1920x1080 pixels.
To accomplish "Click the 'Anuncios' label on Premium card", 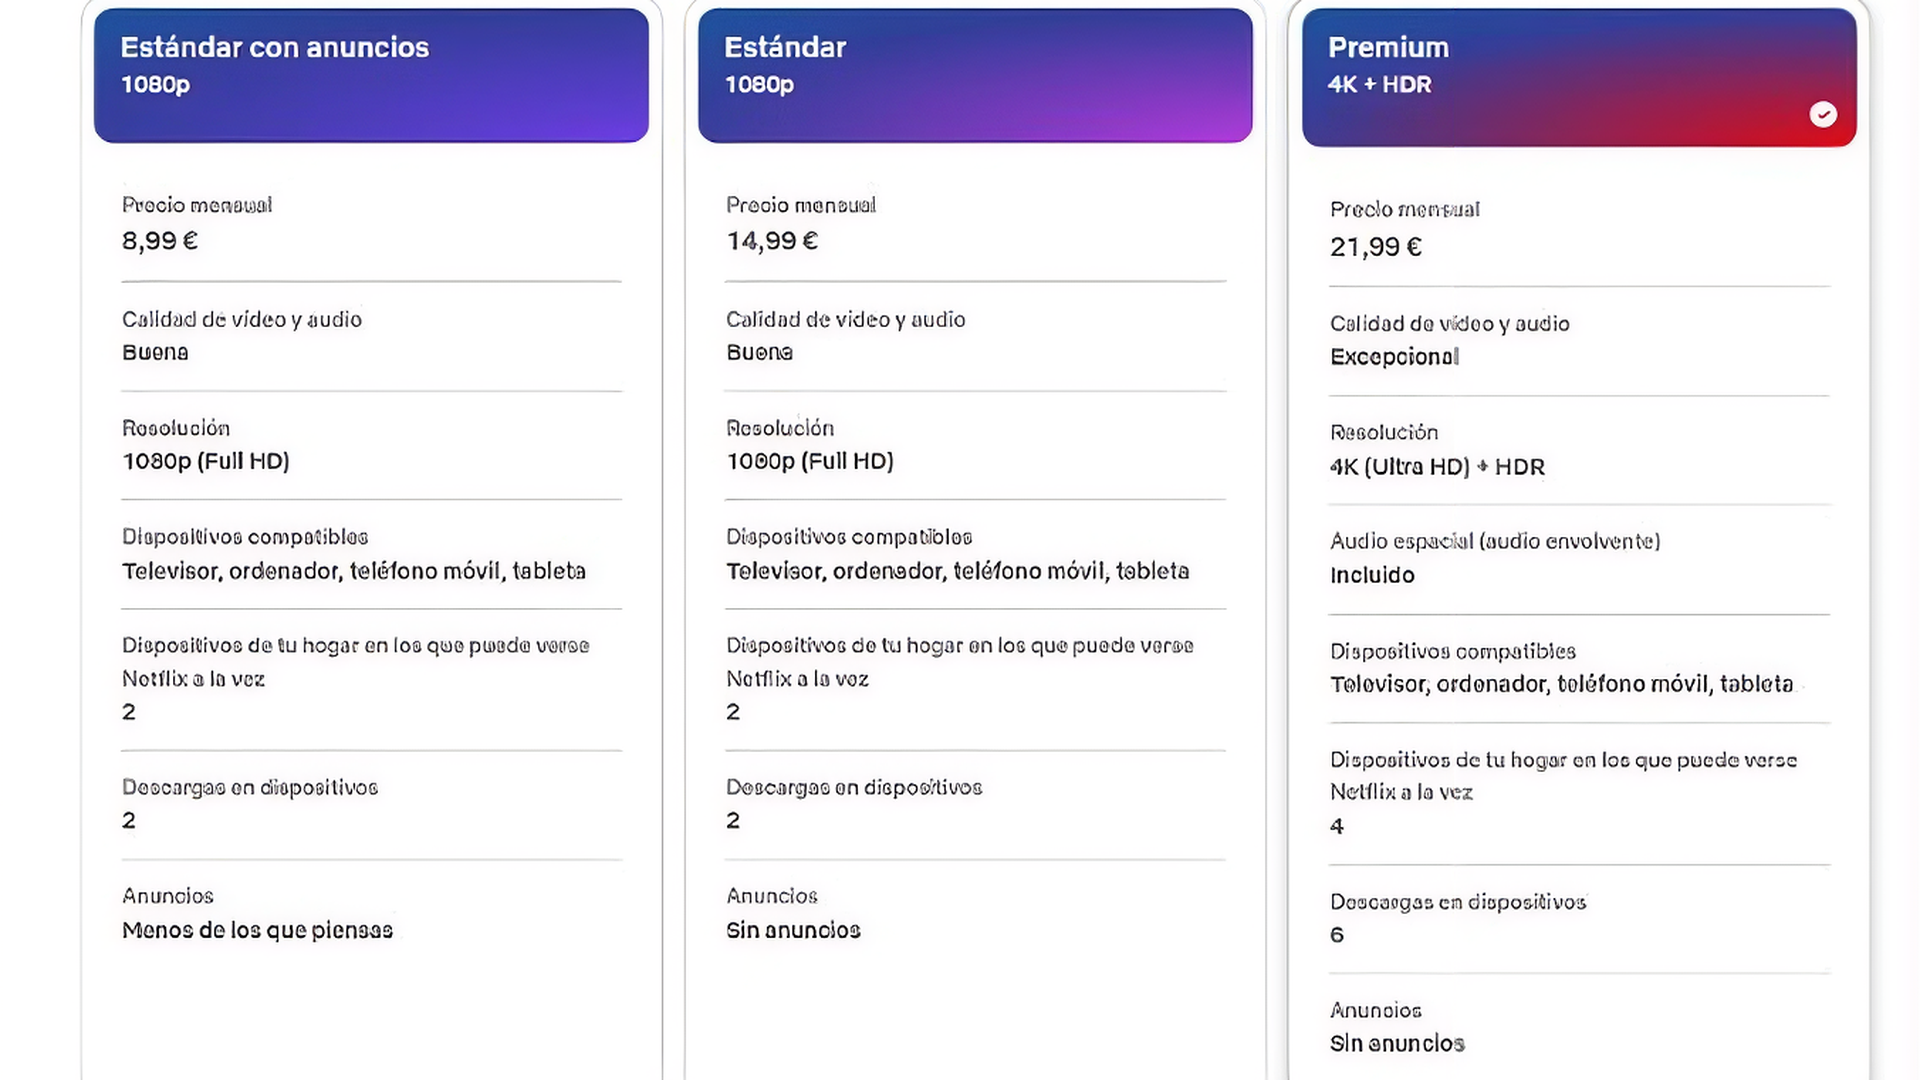I will (1374, 1010).
